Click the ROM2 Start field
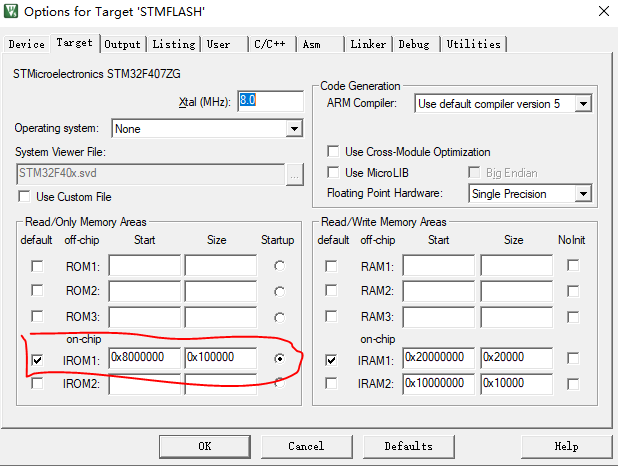The image size is (618, 466). coord(145,291)
